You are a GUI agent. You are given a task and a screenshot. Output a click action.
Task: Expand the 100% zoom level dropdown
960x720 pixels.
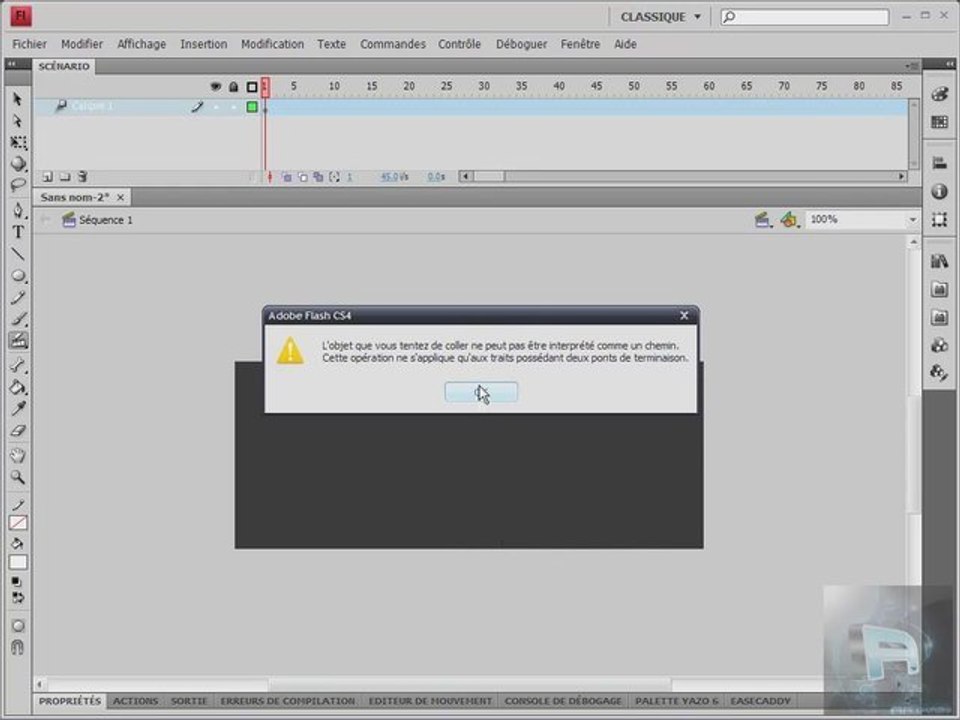(913, 220)
